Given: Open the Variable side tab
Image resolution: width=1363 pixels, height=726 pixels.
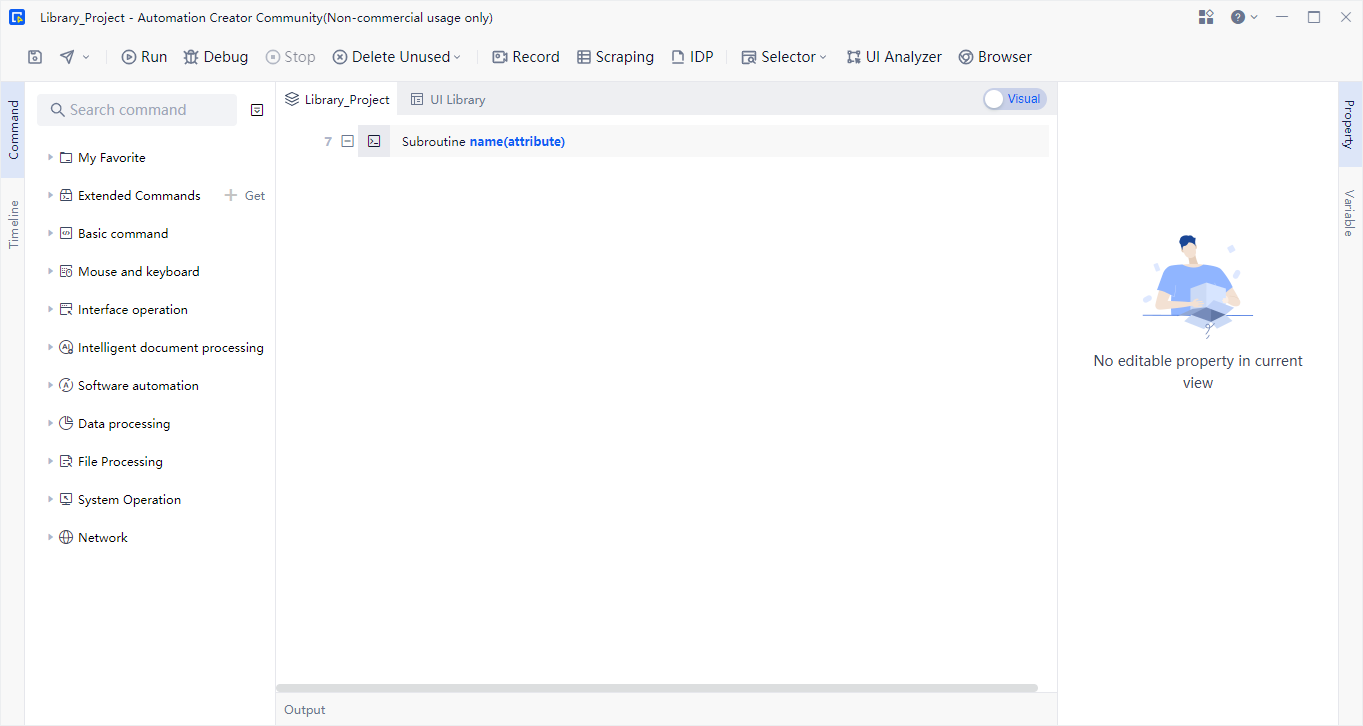Looking at the screenshot, I should point(1349,213).
